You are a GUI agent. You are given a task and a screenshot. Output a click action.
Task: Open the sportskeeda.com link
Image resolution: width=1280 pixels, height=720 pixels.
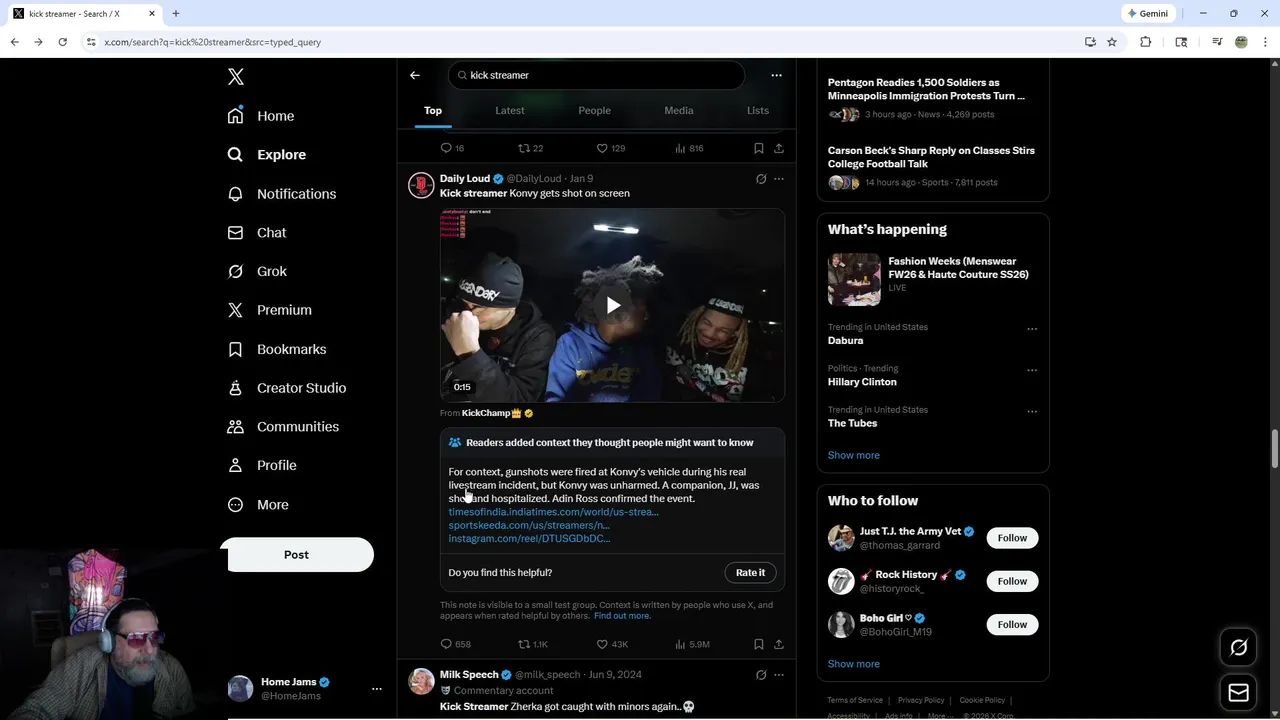tap(529, 525)
